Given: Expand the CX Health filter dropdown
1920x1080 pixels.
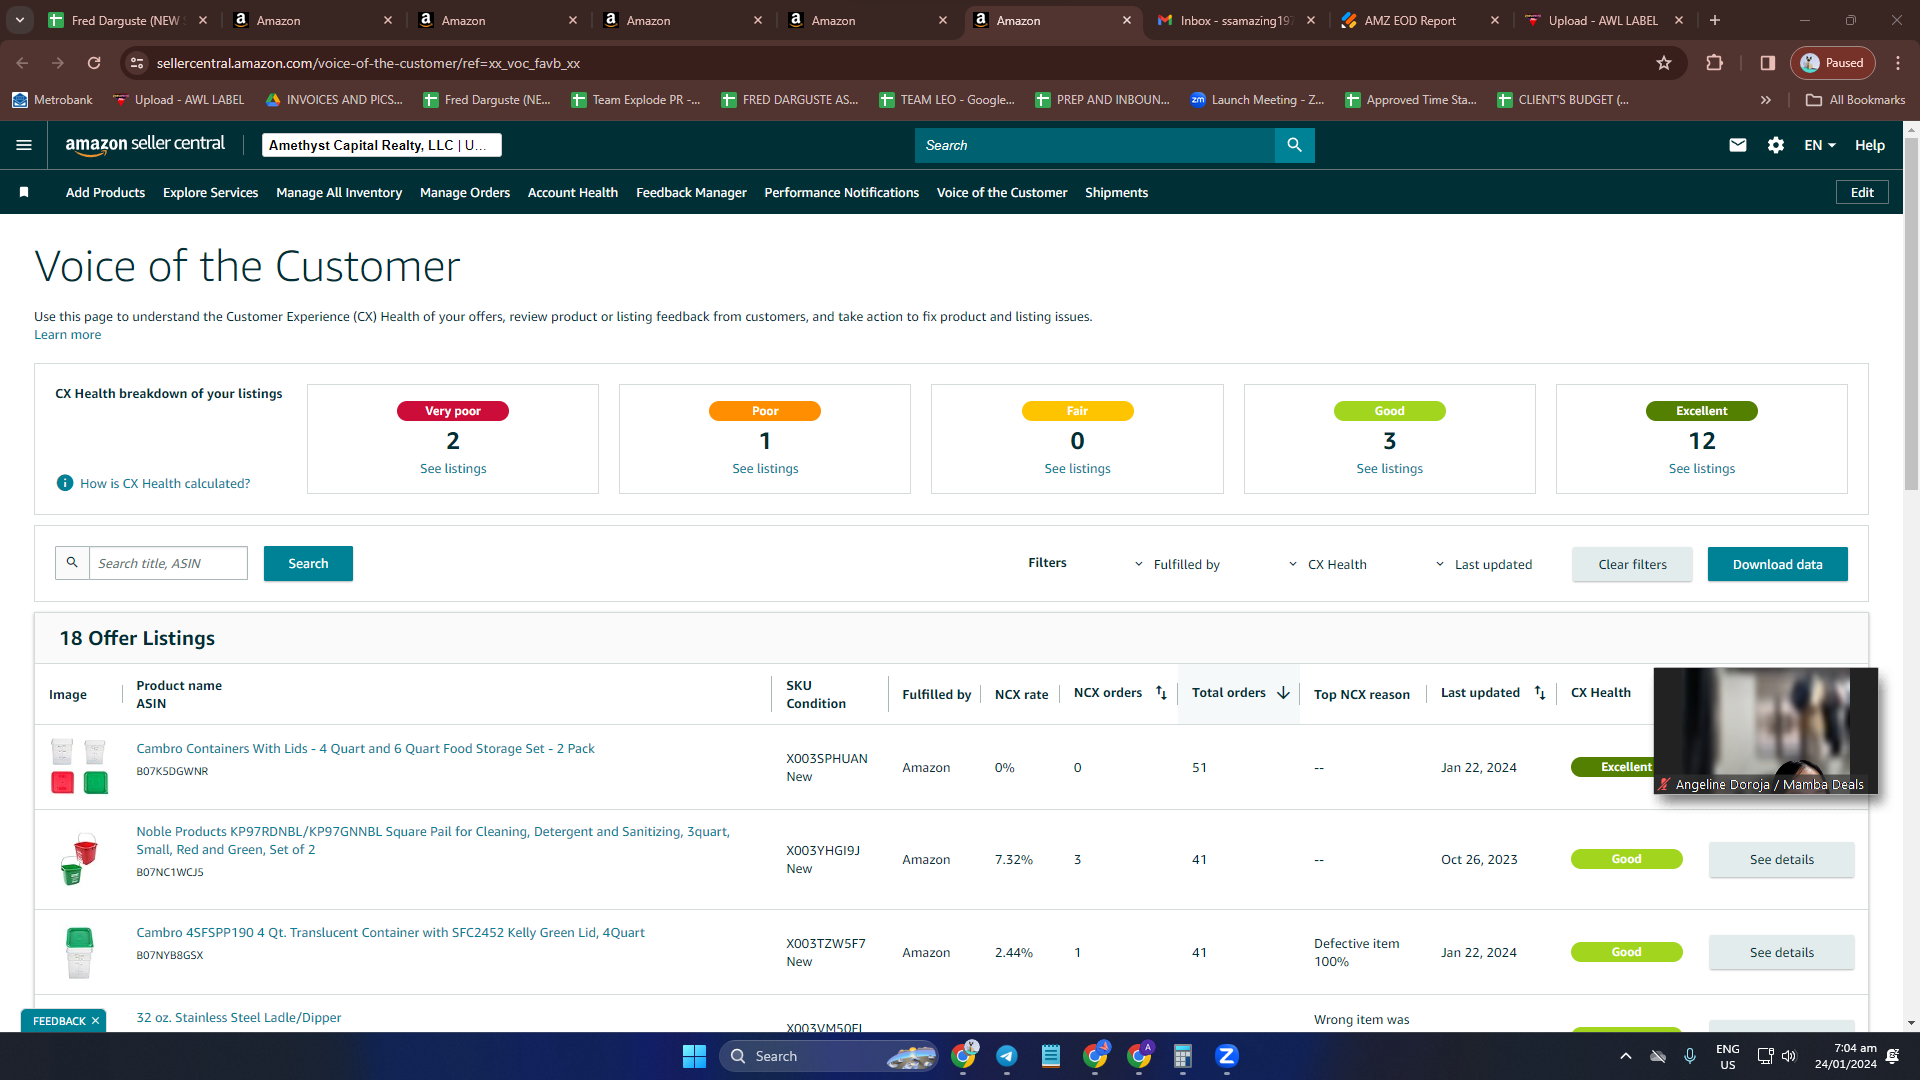Looking at the screenshot, I should tap(1327, 564).
